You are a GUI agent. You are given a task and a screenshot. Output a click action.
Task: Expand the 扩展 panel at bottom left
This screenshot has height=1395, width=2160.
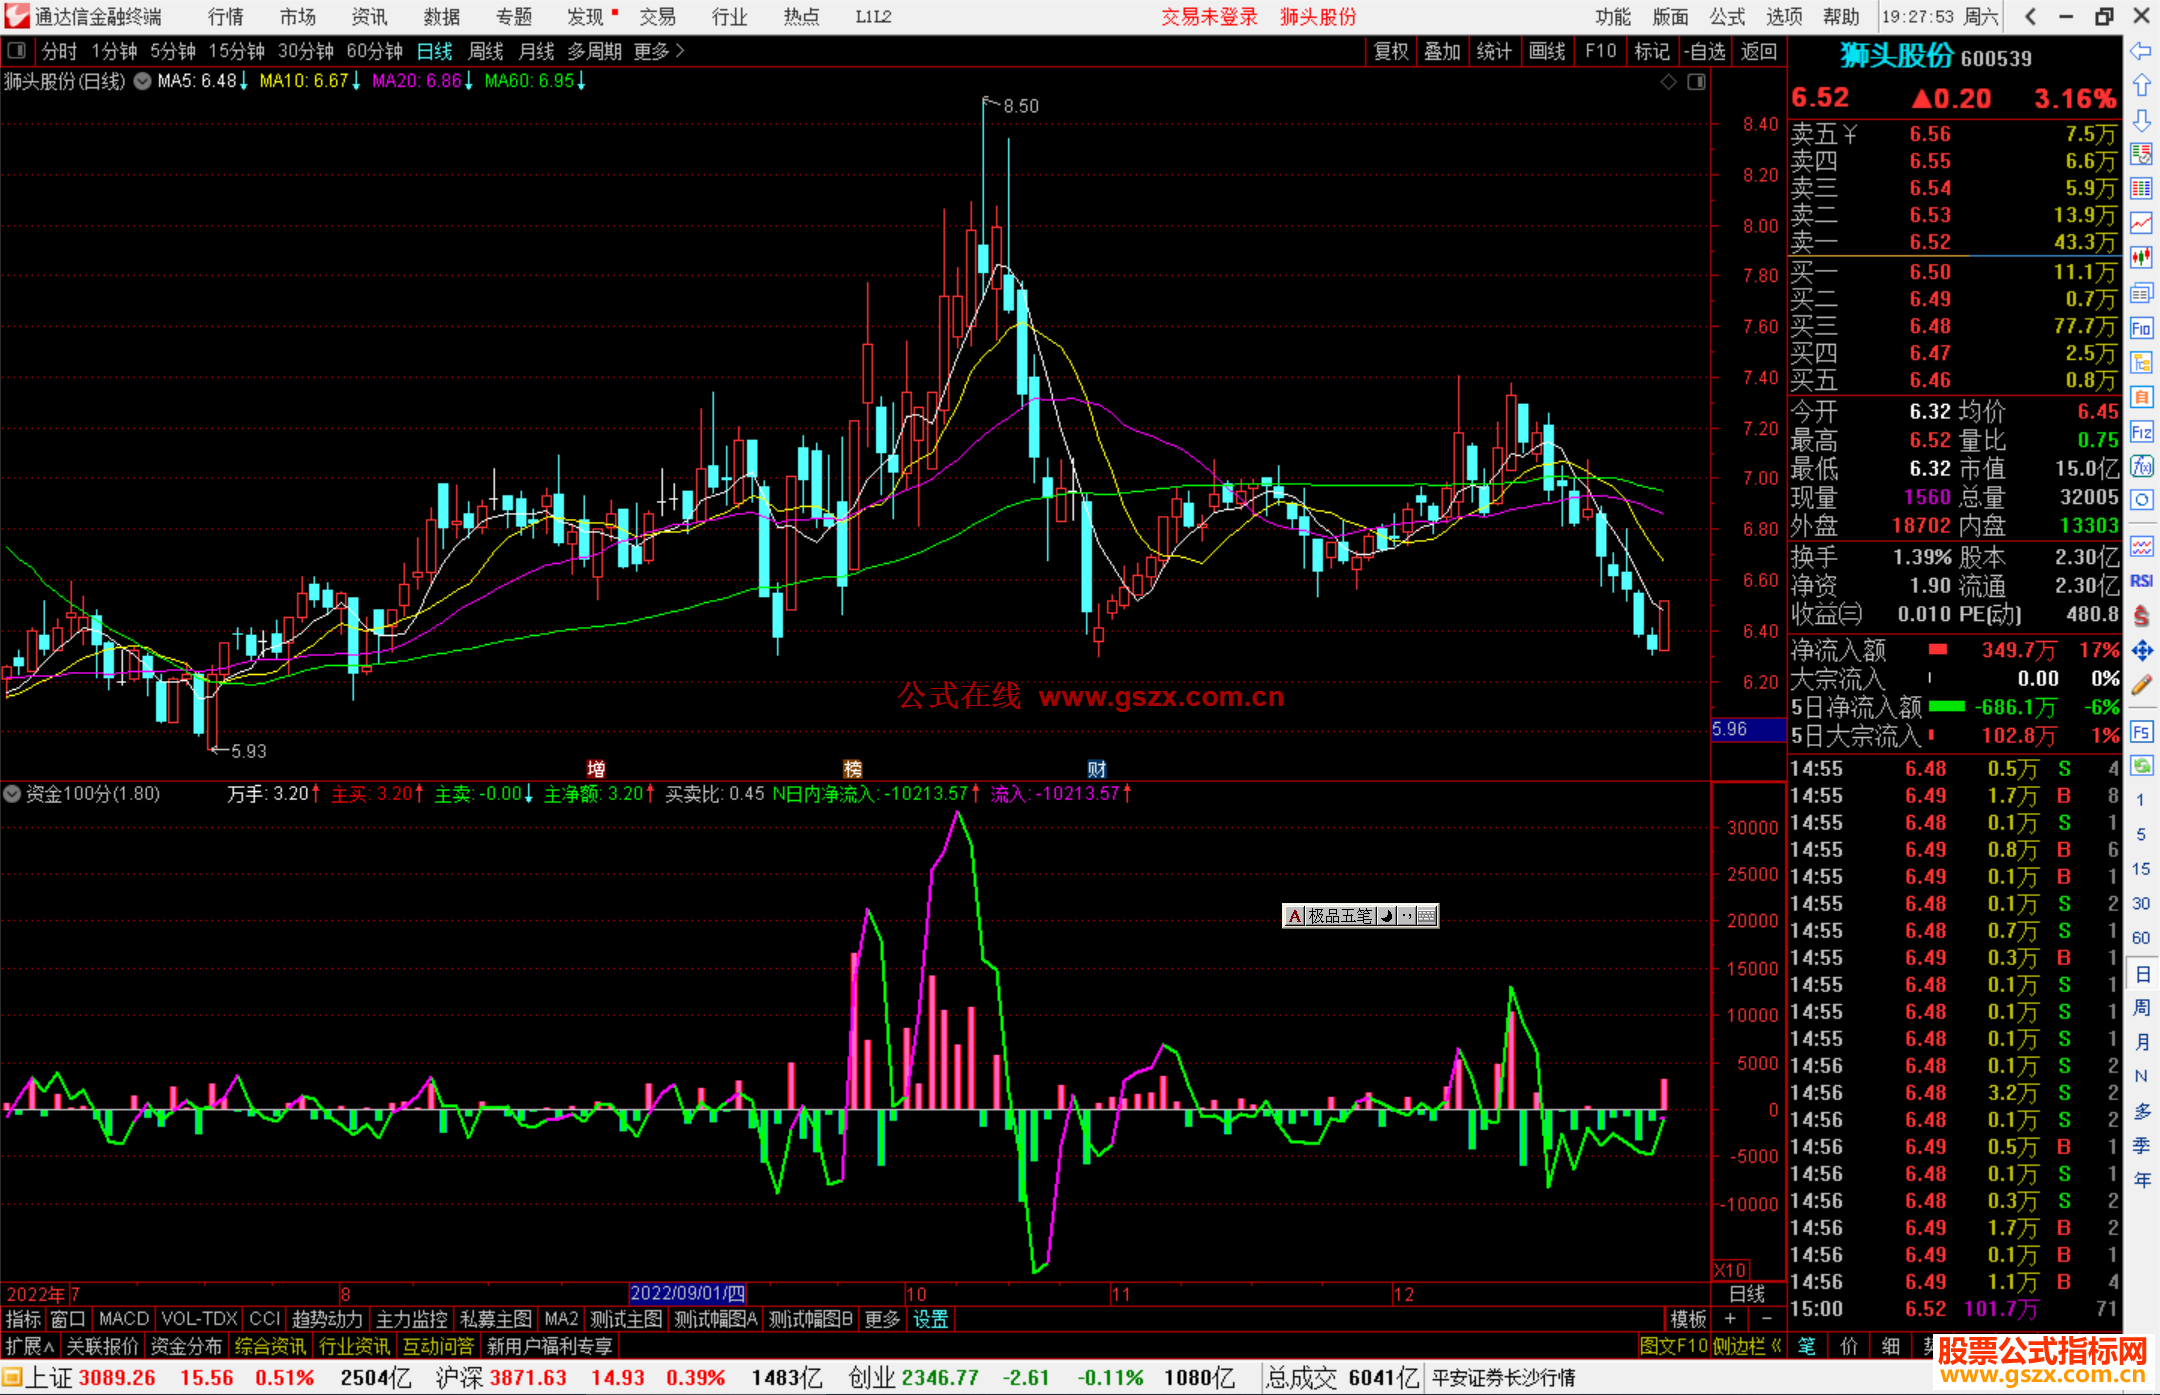[x=30, y=1347]
